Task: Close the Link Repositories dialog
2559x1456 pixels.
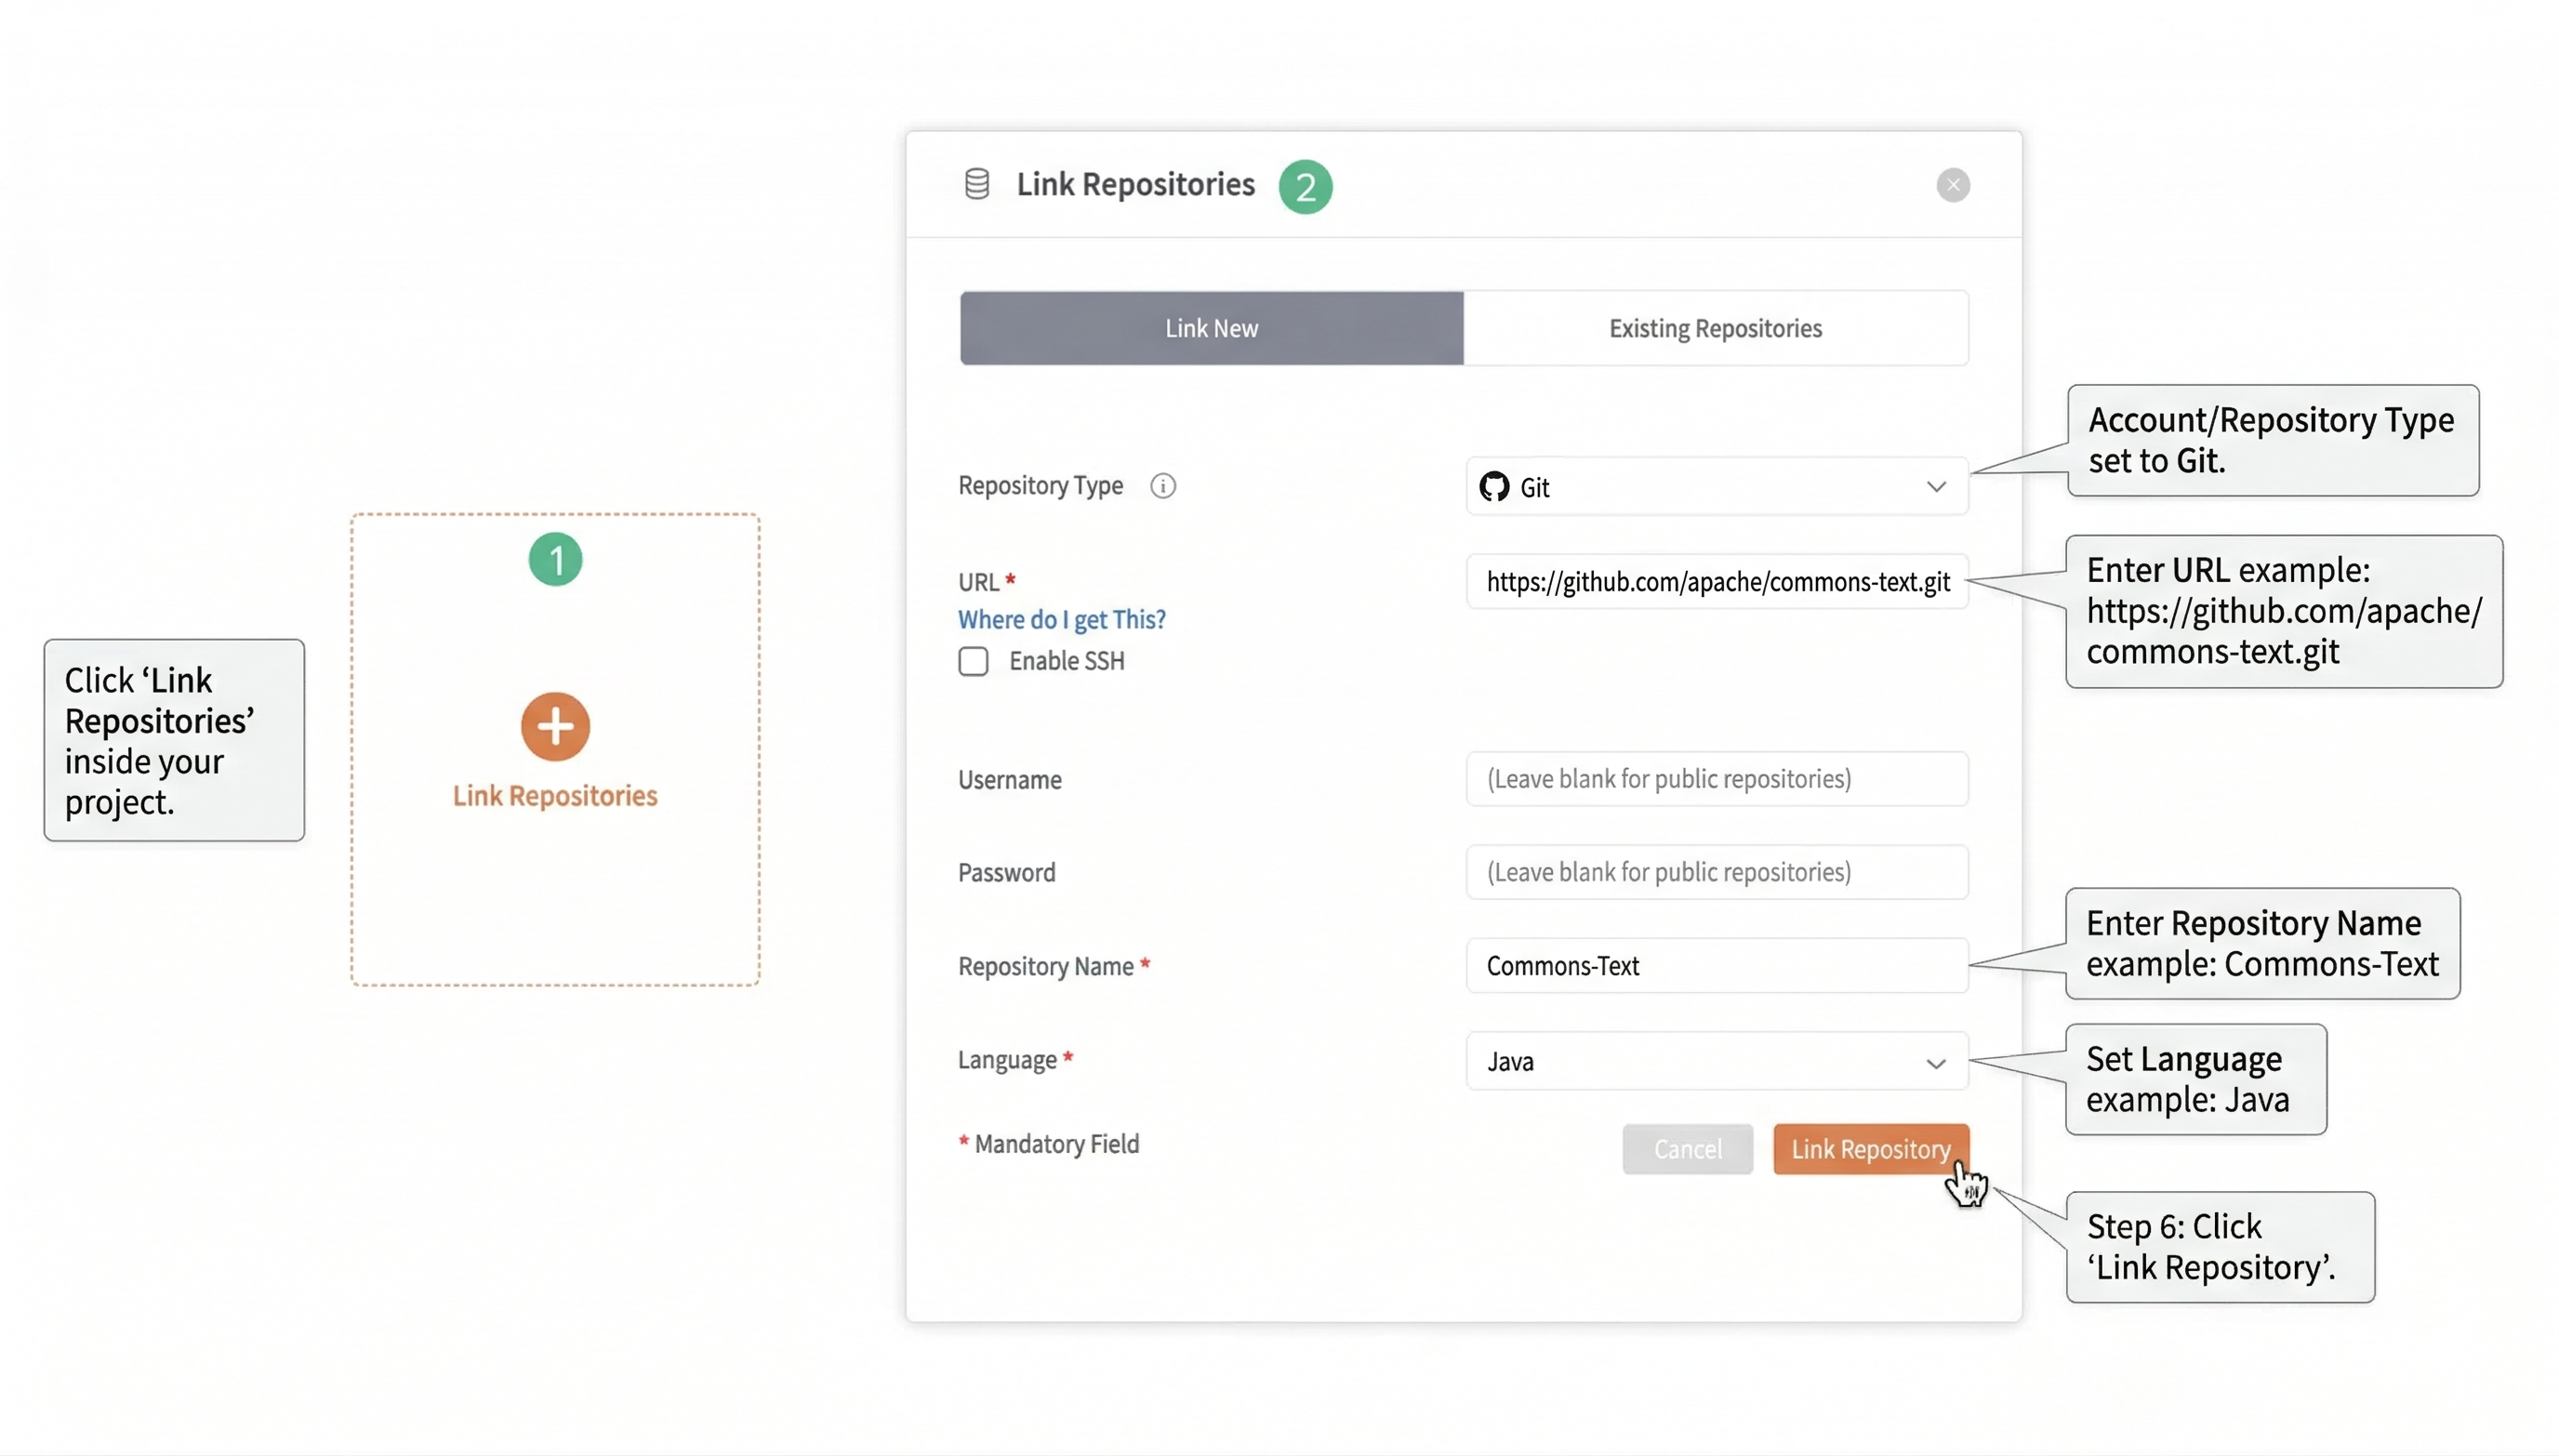Action: [1952, 185]
